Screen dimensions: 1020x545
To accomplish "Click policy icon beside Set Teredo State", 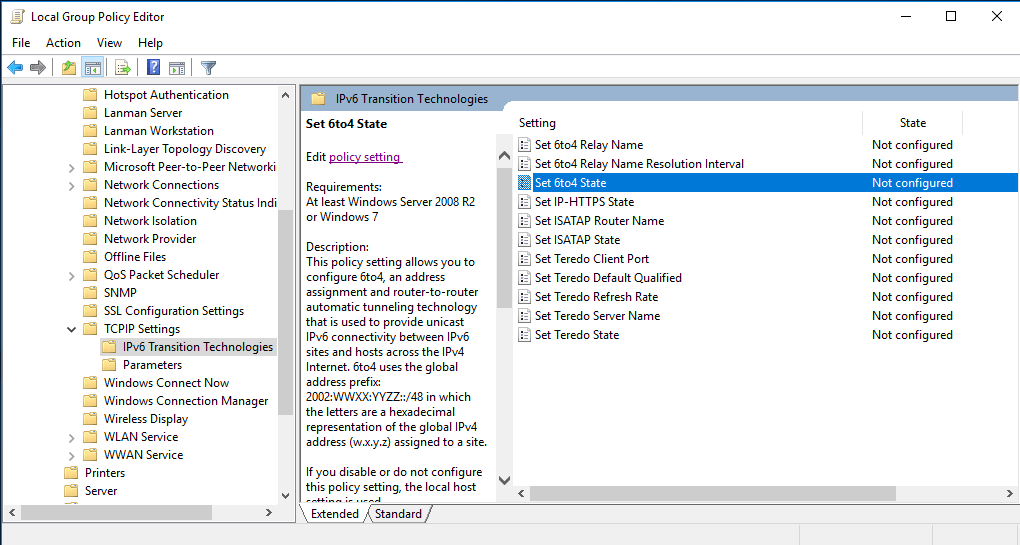I will 524,335.
